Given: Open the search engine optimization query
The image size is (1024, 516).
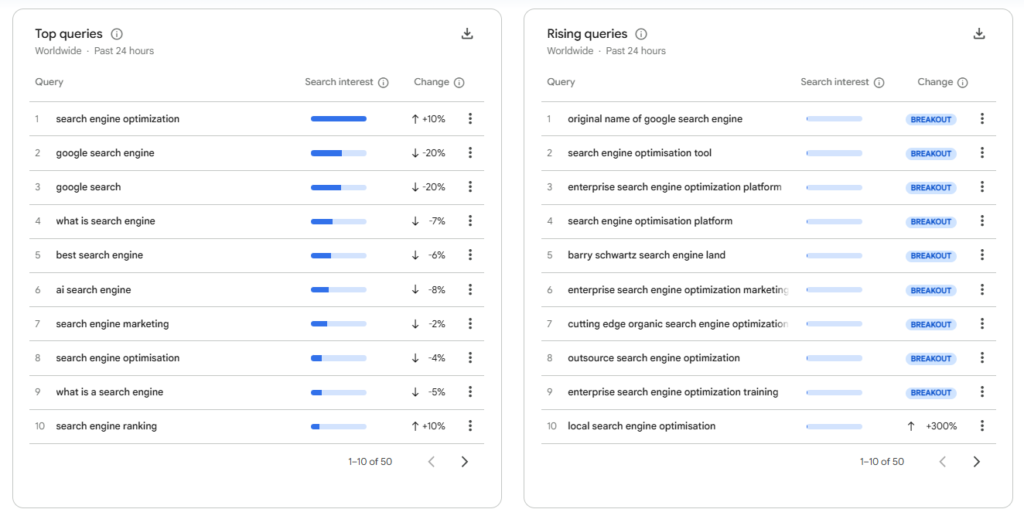Looking at the screenshot, I should pos(118,119).
